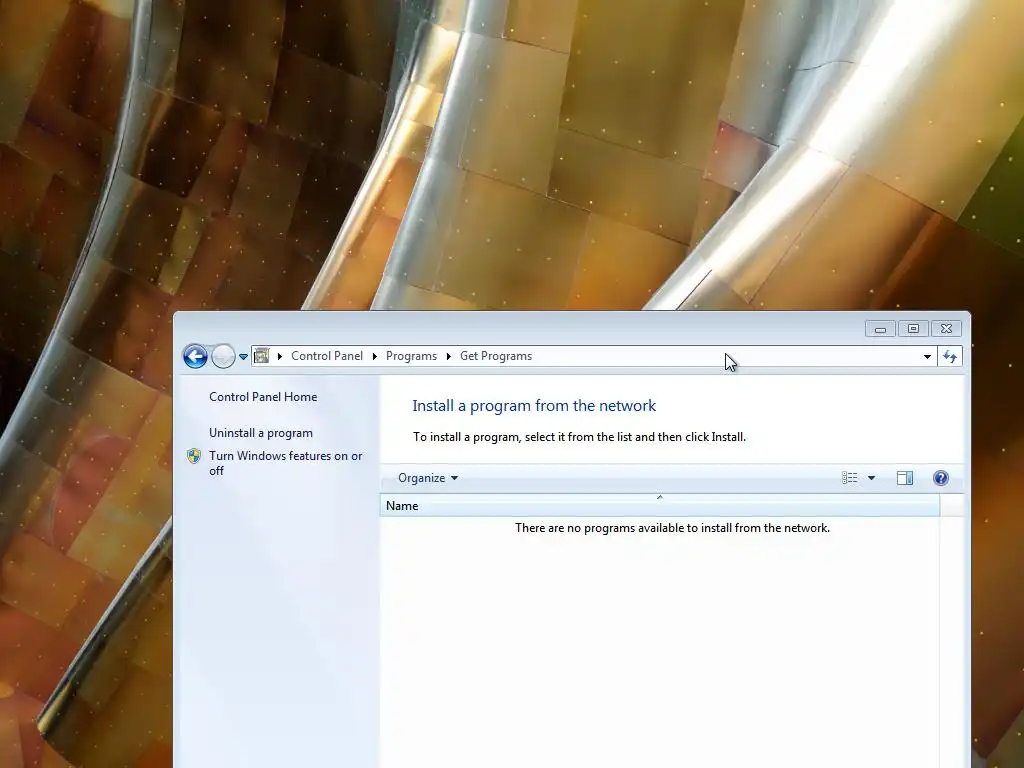Click the greyed-out Forward arrow button
The width and height of the screenshot is (1024, 768).
click(x=223, y=357)
